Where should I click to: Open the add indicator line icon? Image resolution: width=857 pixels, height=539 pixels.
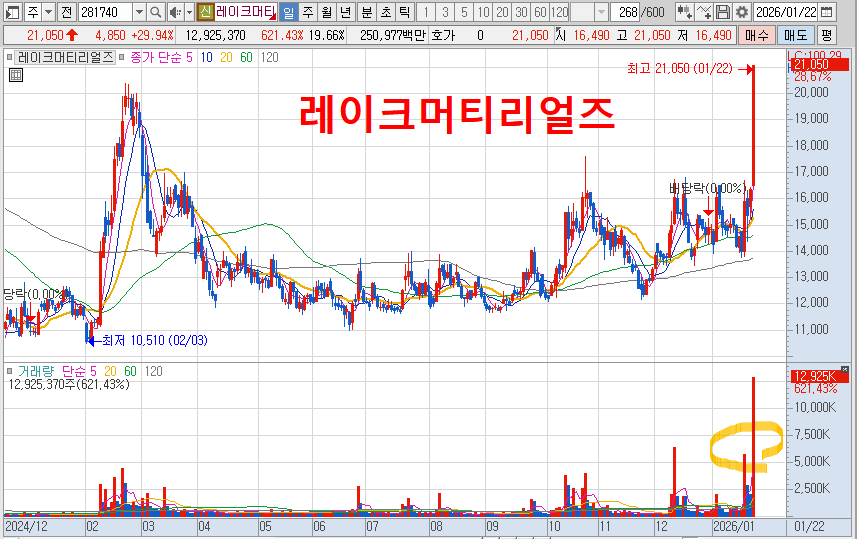coord(703,11)
